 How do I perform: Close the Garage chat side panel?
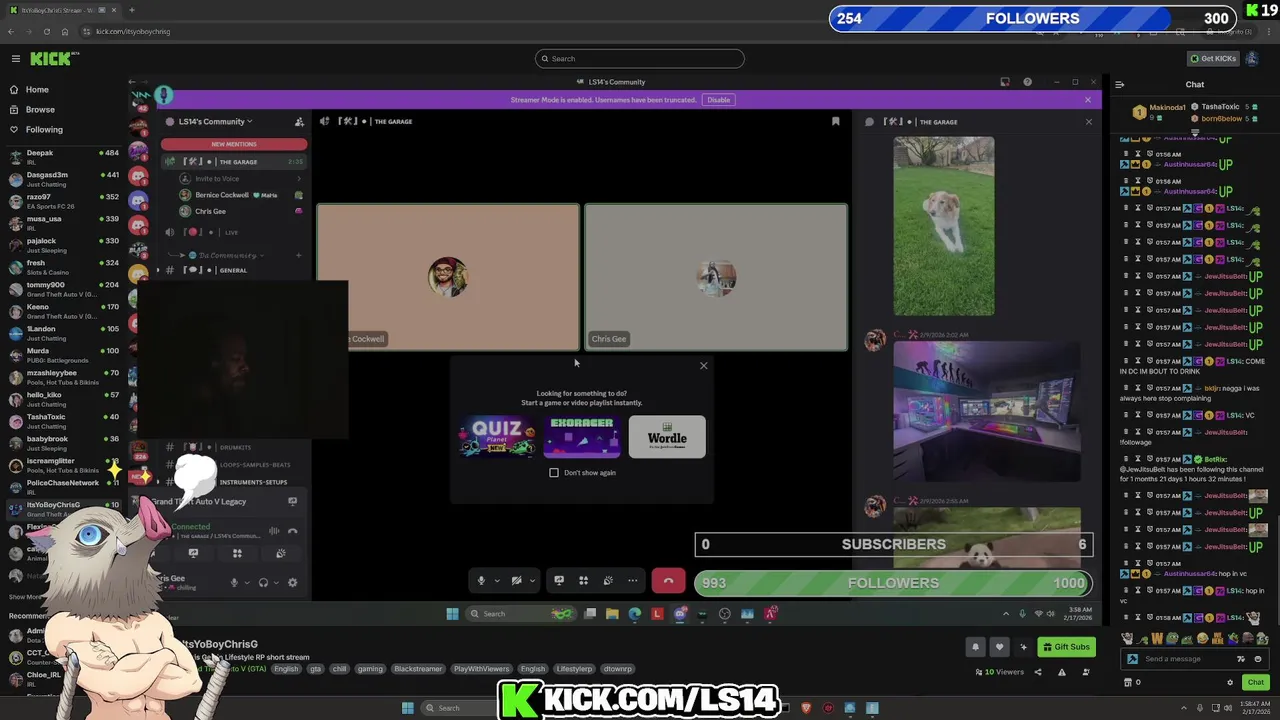(x=1089, y=122)
